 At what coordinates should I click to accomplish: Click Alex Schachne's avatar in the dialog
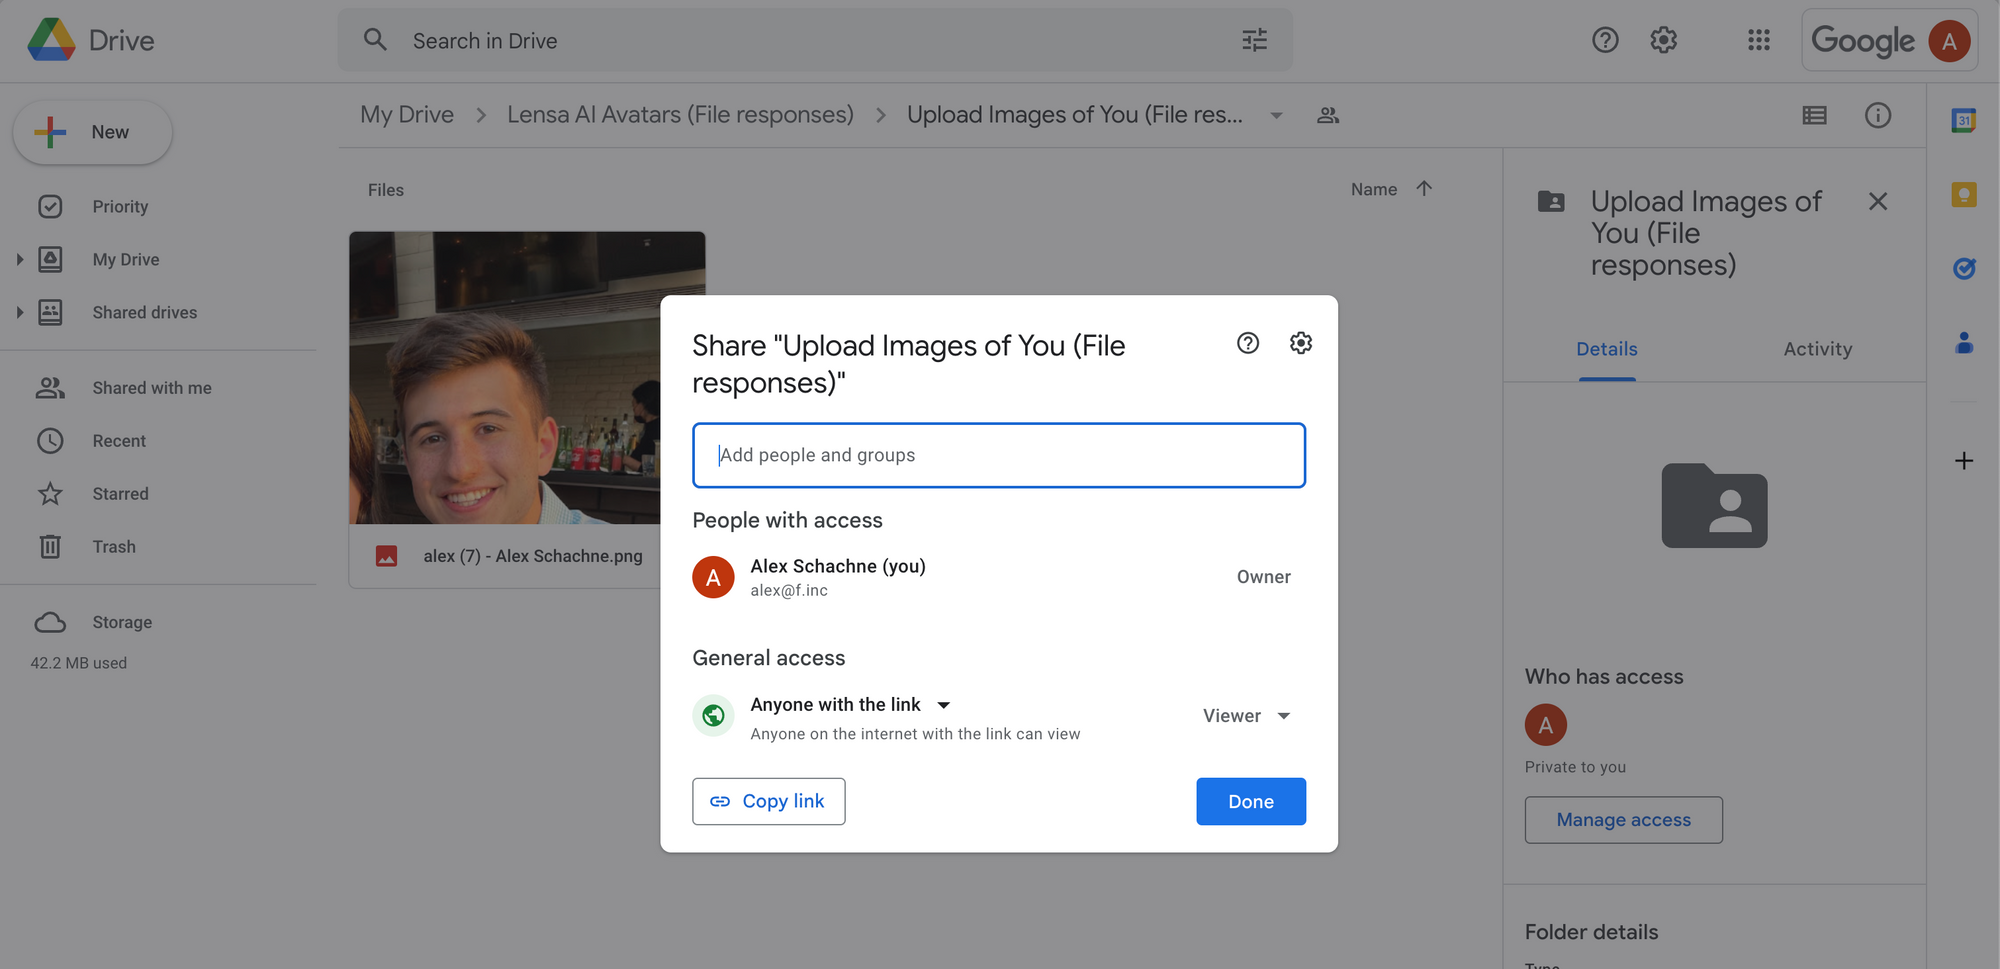point(713,577)
